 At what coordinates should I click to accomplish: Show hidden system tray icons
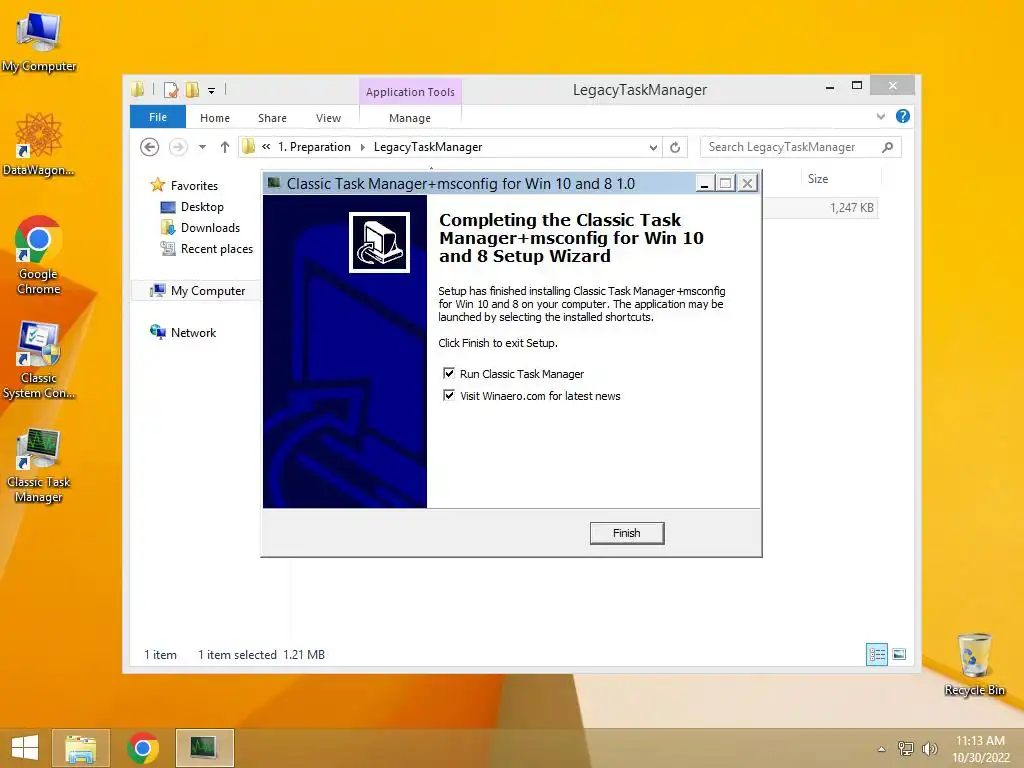tap(882, 749)
